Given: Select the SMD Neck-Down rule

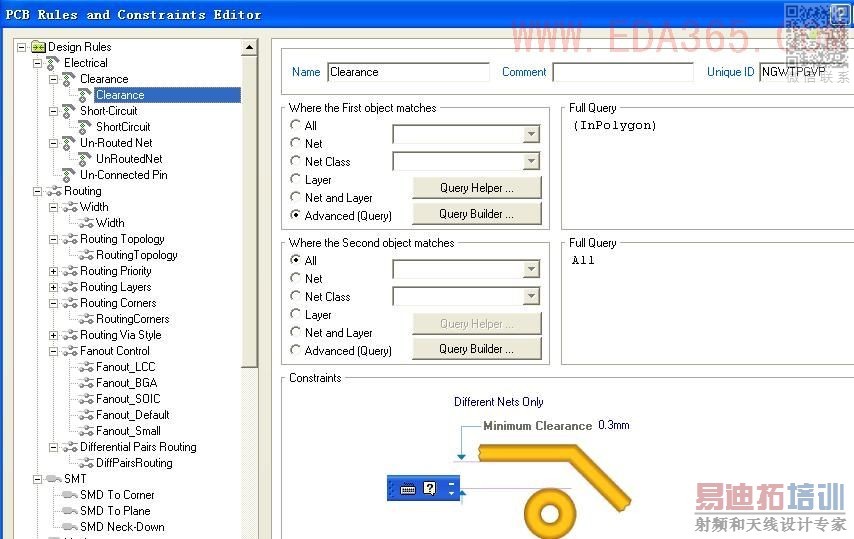Looking at the screenshot, I should point(122,527).
